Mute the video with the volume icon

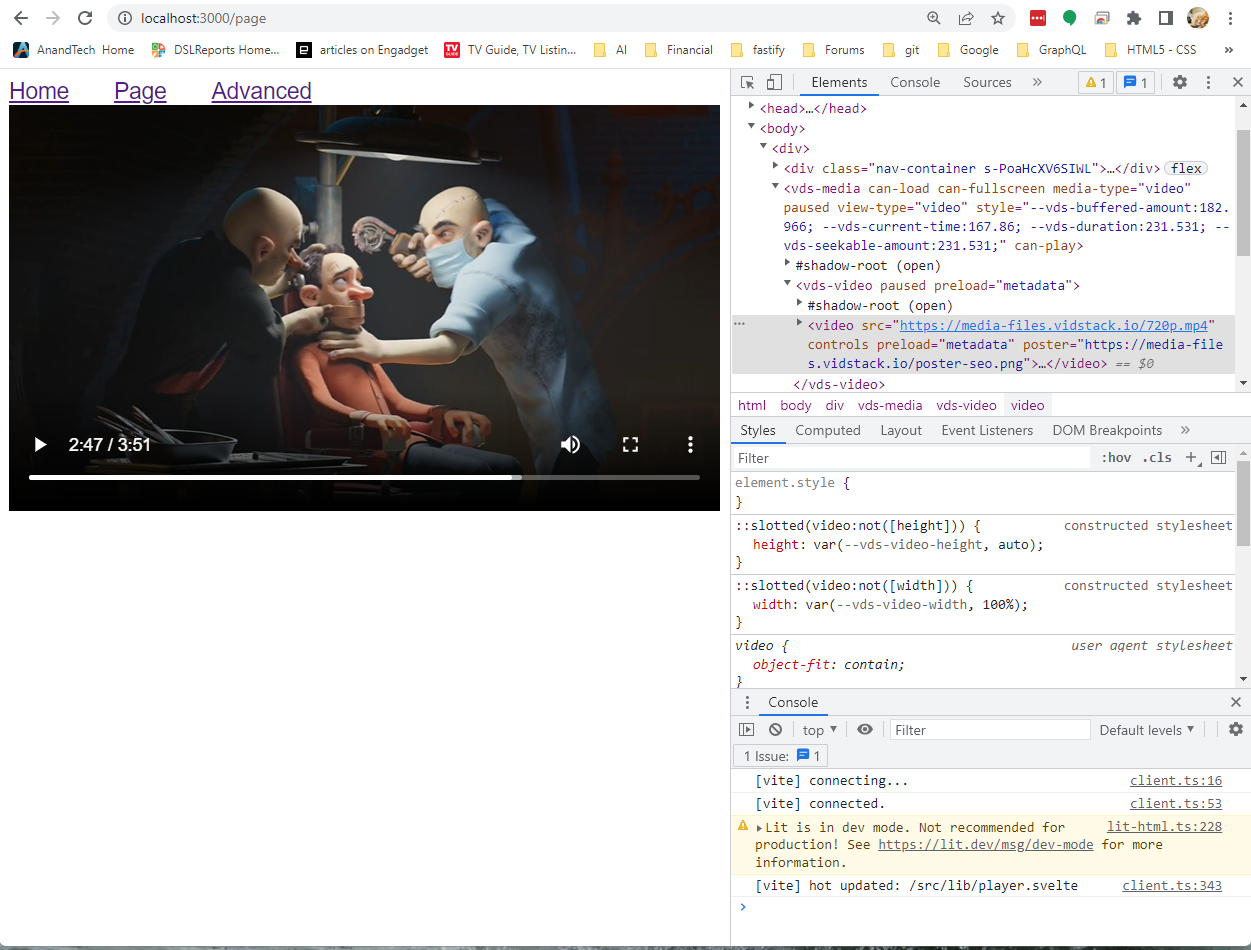[x=570, y=444]
